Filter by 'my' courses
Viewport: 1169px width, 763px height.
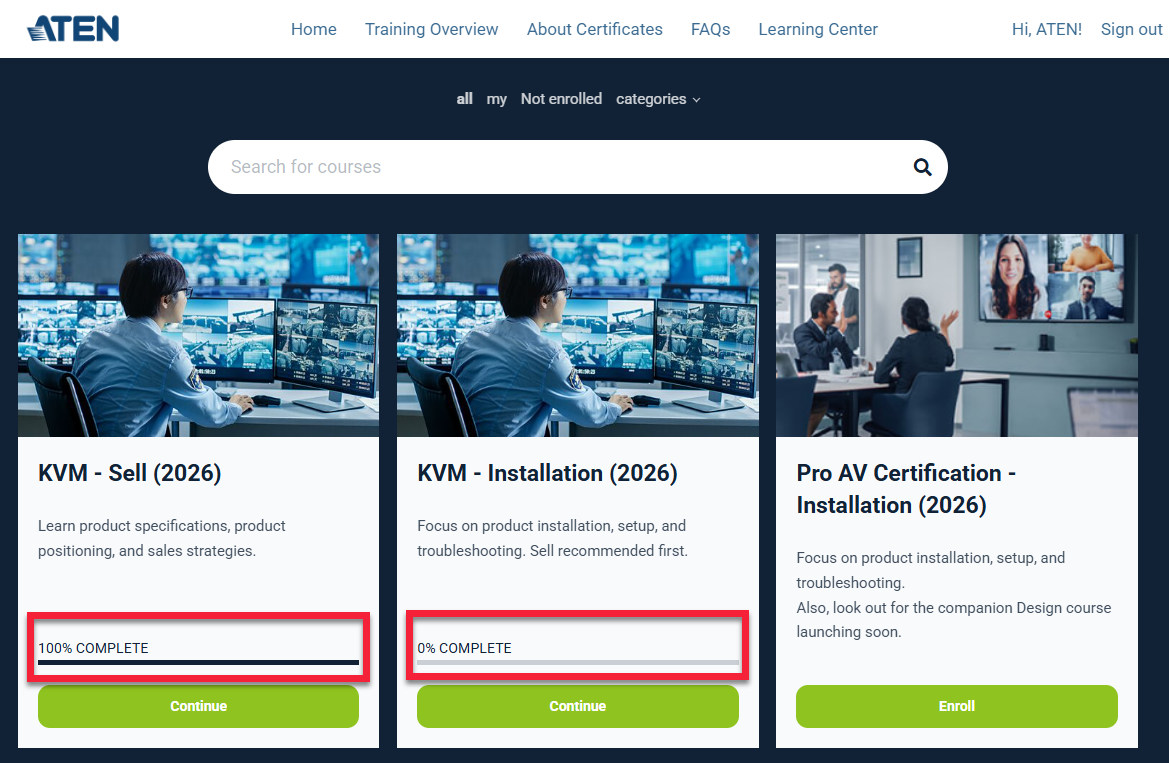[496, 99]
